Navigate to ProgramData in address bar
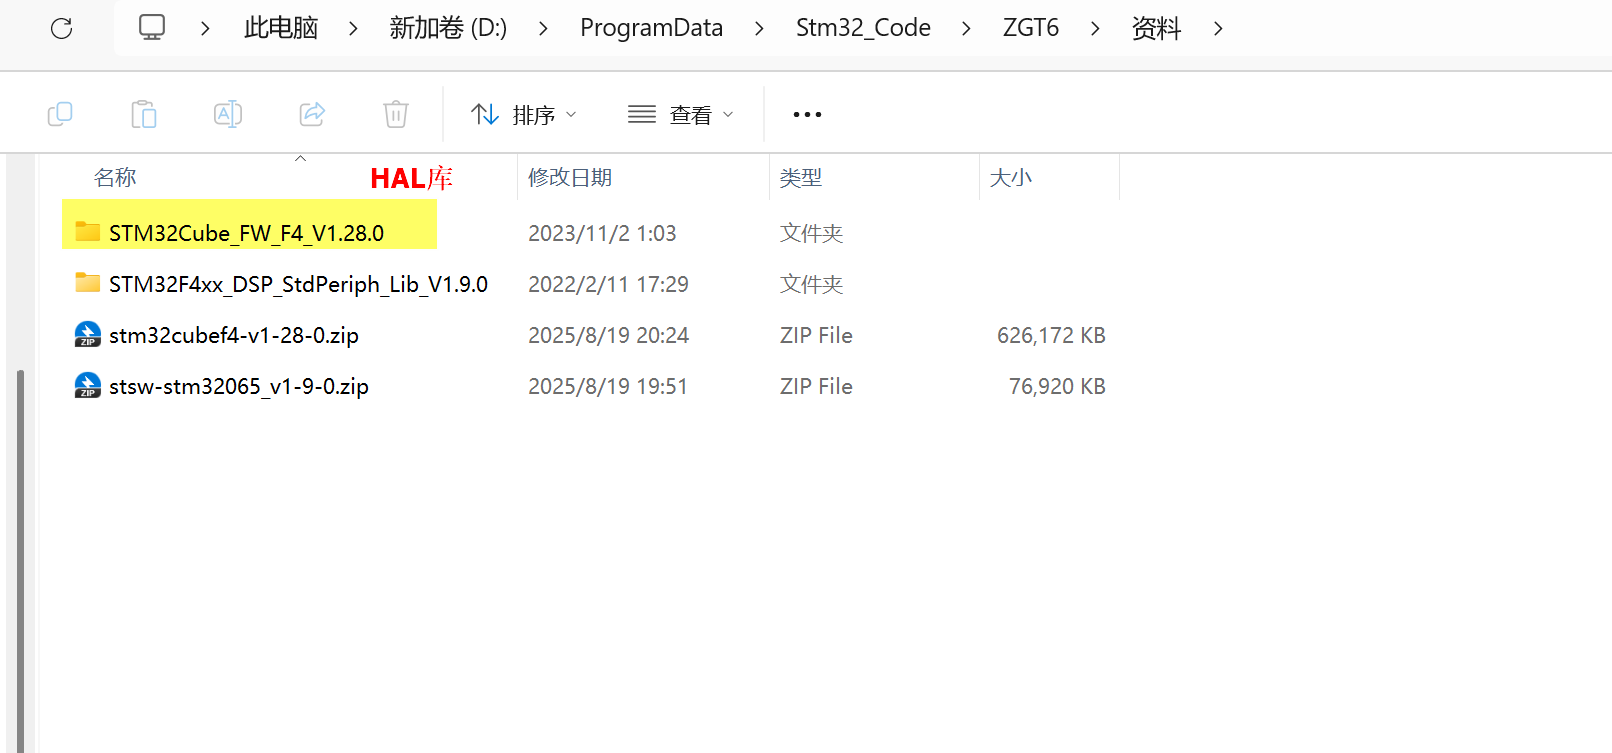 click(652, 28)
